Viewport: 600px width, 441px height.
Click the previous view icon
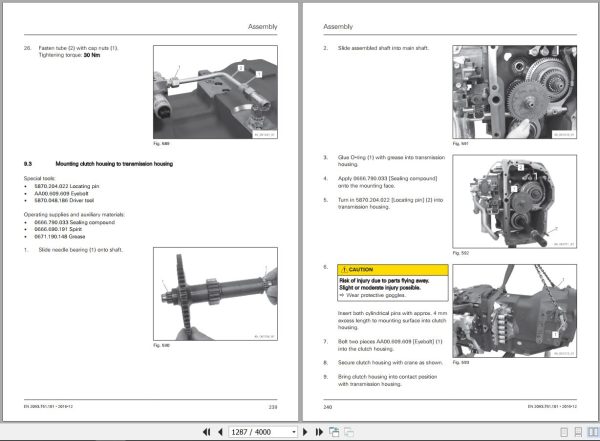pyautogui.click(x=334, y=432)
